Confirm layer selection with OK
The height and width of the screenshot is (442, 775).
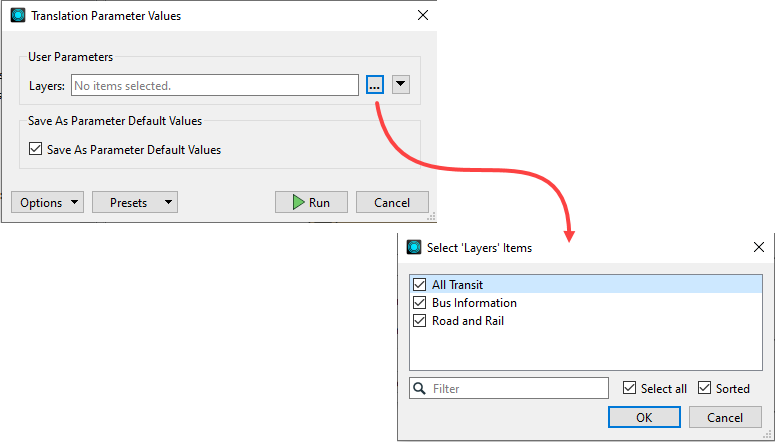[644, 417]
